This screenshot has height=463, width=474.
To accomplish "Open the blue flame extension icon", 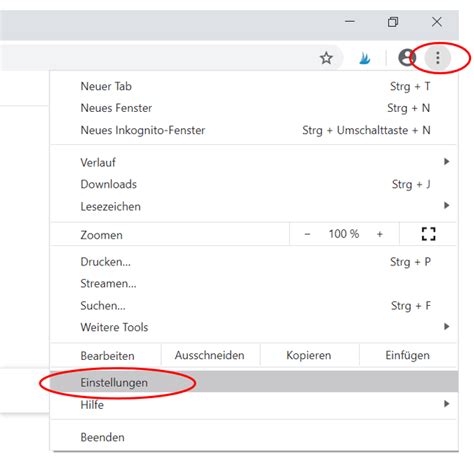I will pyautogui.click(x=365, y=58).
